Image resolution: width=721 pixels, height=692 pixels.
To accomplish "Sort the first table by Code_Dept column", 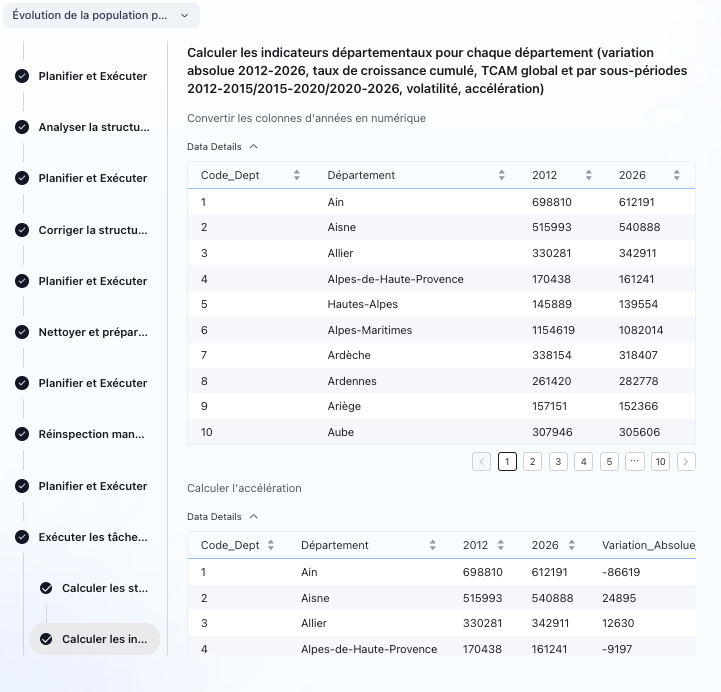I will 296,175.
